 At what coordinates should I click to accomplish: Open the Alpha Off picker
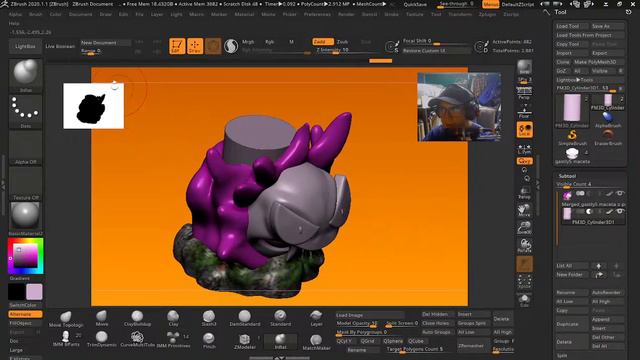pos(25,147)
